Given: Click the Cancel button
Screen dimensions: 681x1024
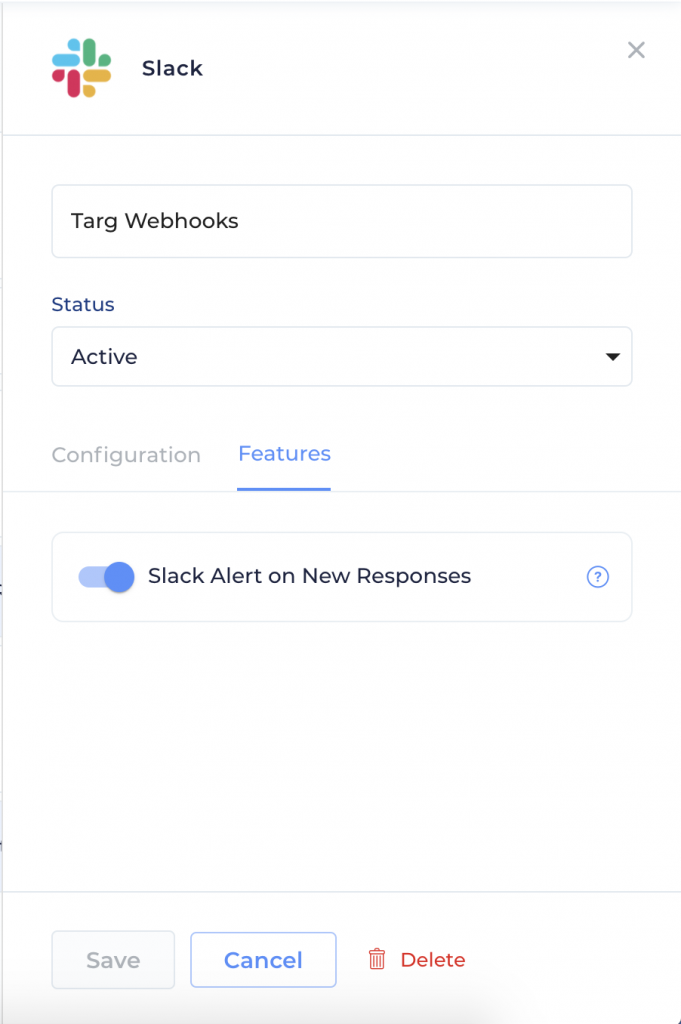Looking at the screenshot, I should click(263, 960).
